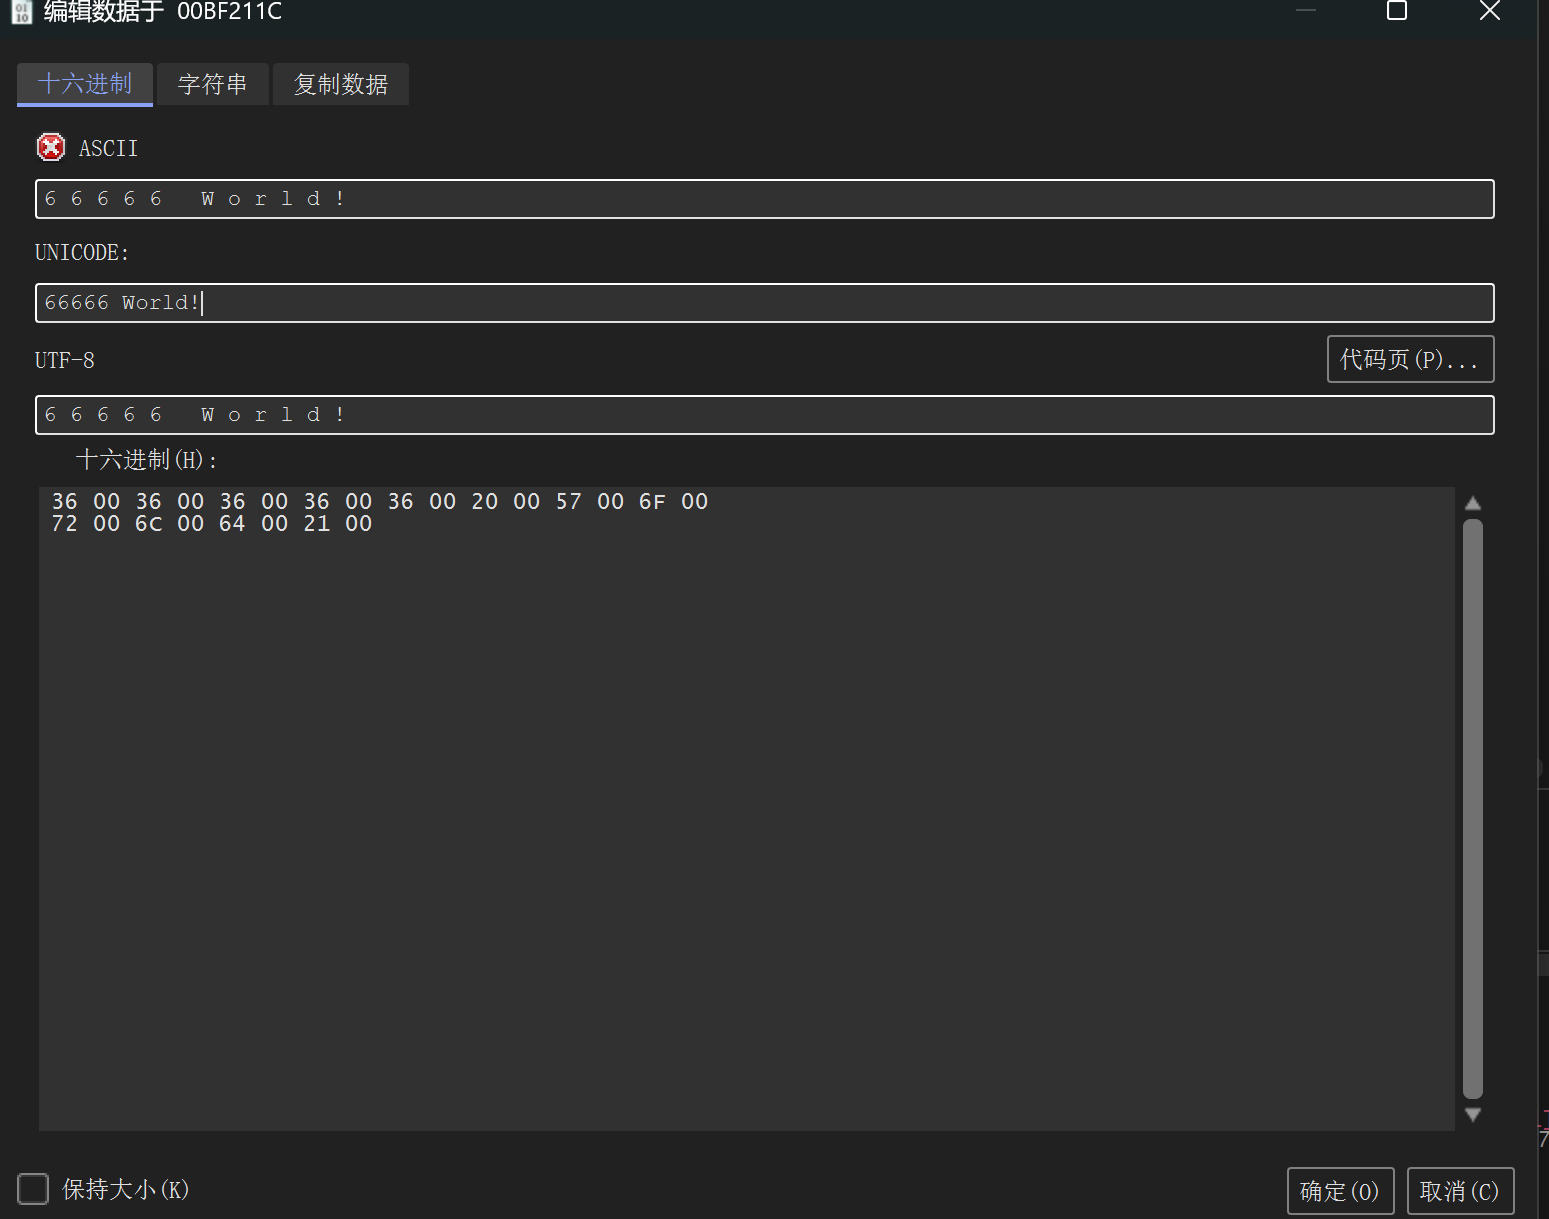The height and width of the screenshot is (1219, 1549).
Task: Open the 字符串 tab
Action: [x=212, y=84]
